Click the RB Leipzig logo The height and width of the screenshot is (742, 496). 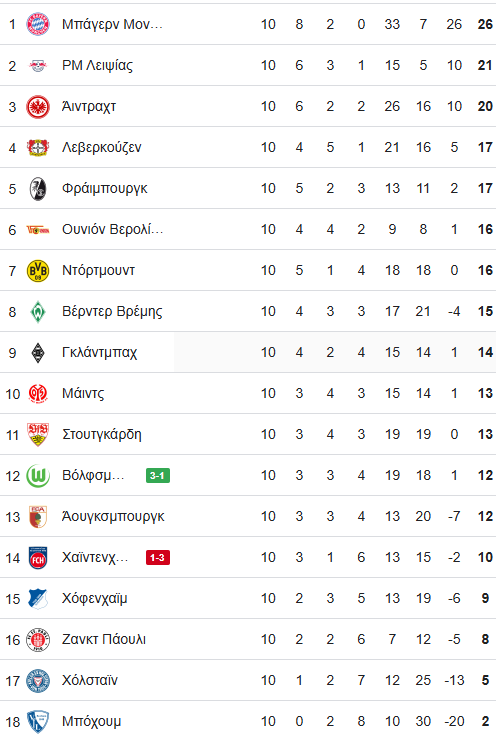pos(38,65)
